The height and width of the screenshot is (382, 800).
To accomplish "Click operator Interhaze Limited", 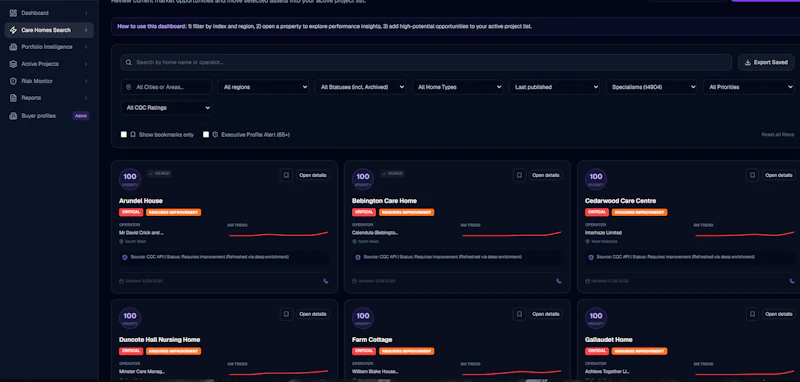I will pyautogui.click(x=604, y=233).
